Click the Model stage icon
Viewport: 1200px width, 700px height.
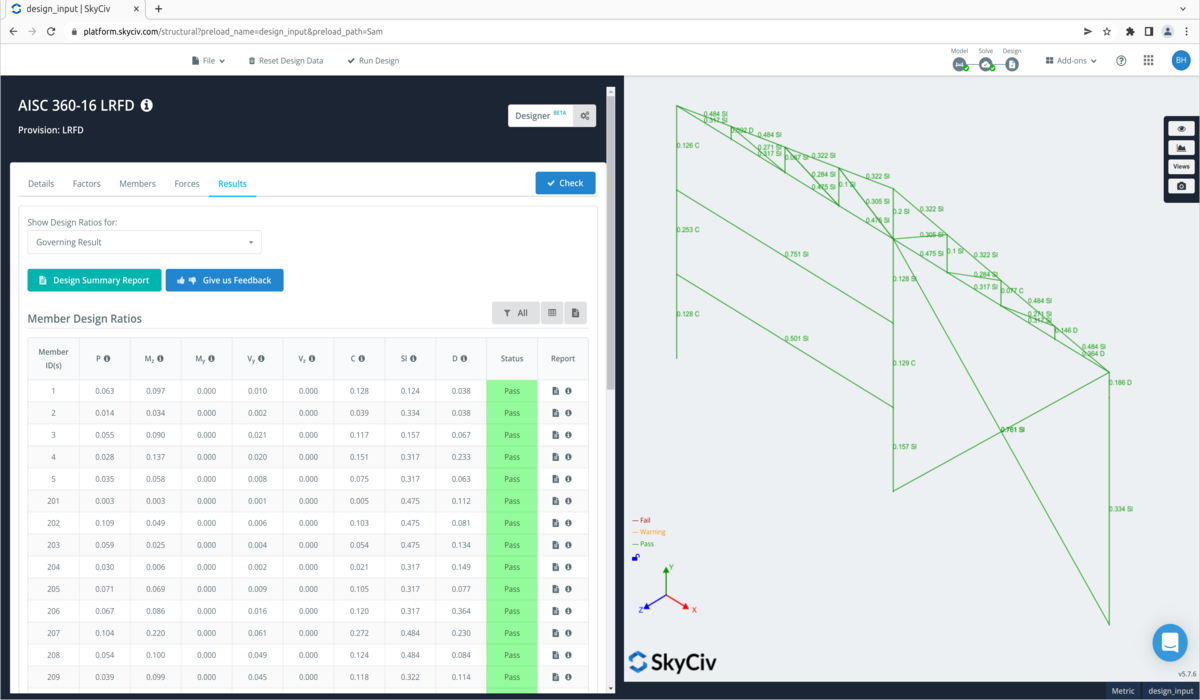959,64
